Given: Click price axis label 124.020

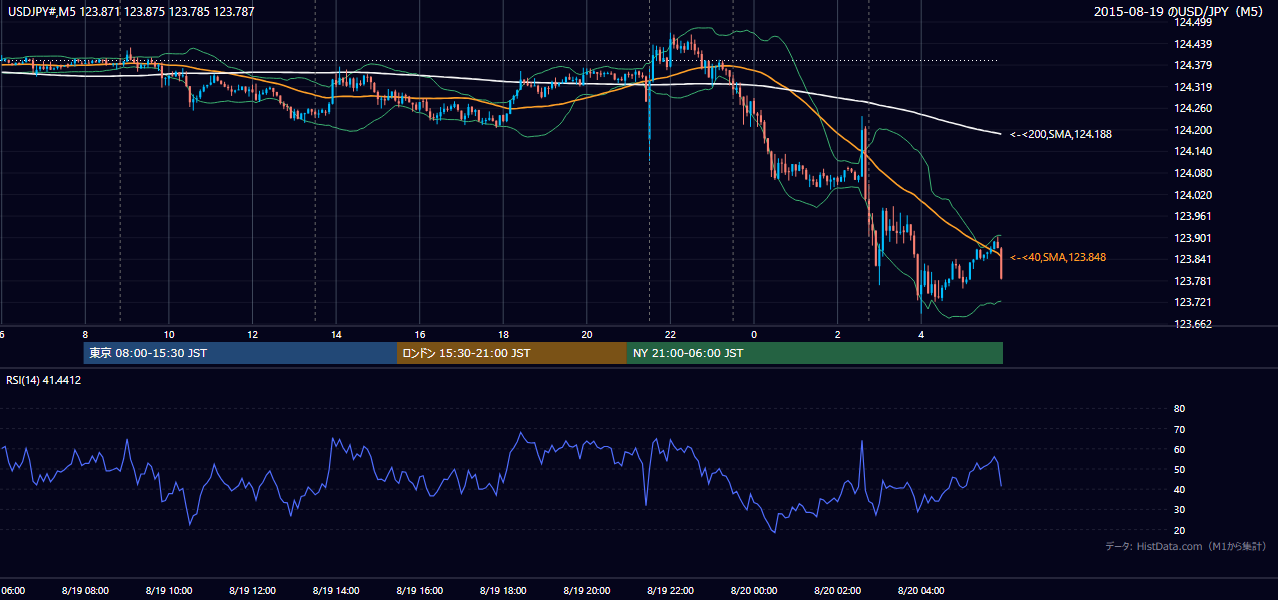Looking at the screenshot, I should pyautogui.click(x=1192, y=195).
